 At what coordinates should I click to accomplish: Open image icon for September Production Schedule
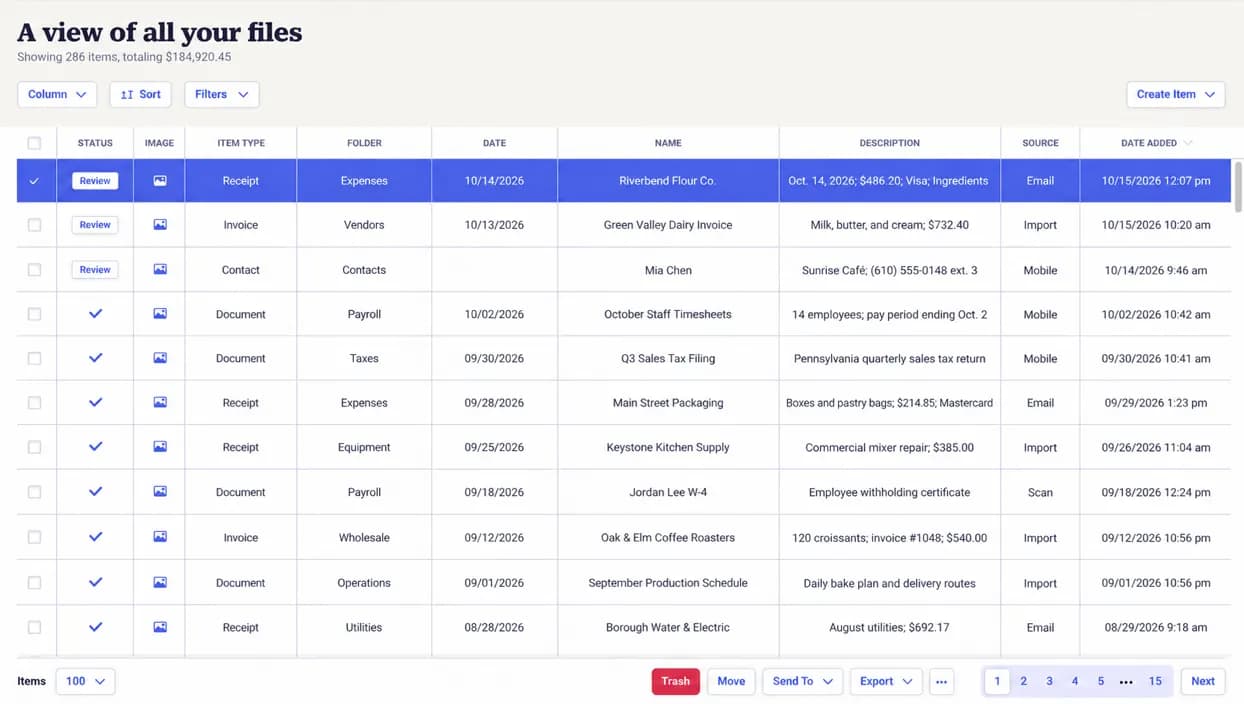coord(160,582)
